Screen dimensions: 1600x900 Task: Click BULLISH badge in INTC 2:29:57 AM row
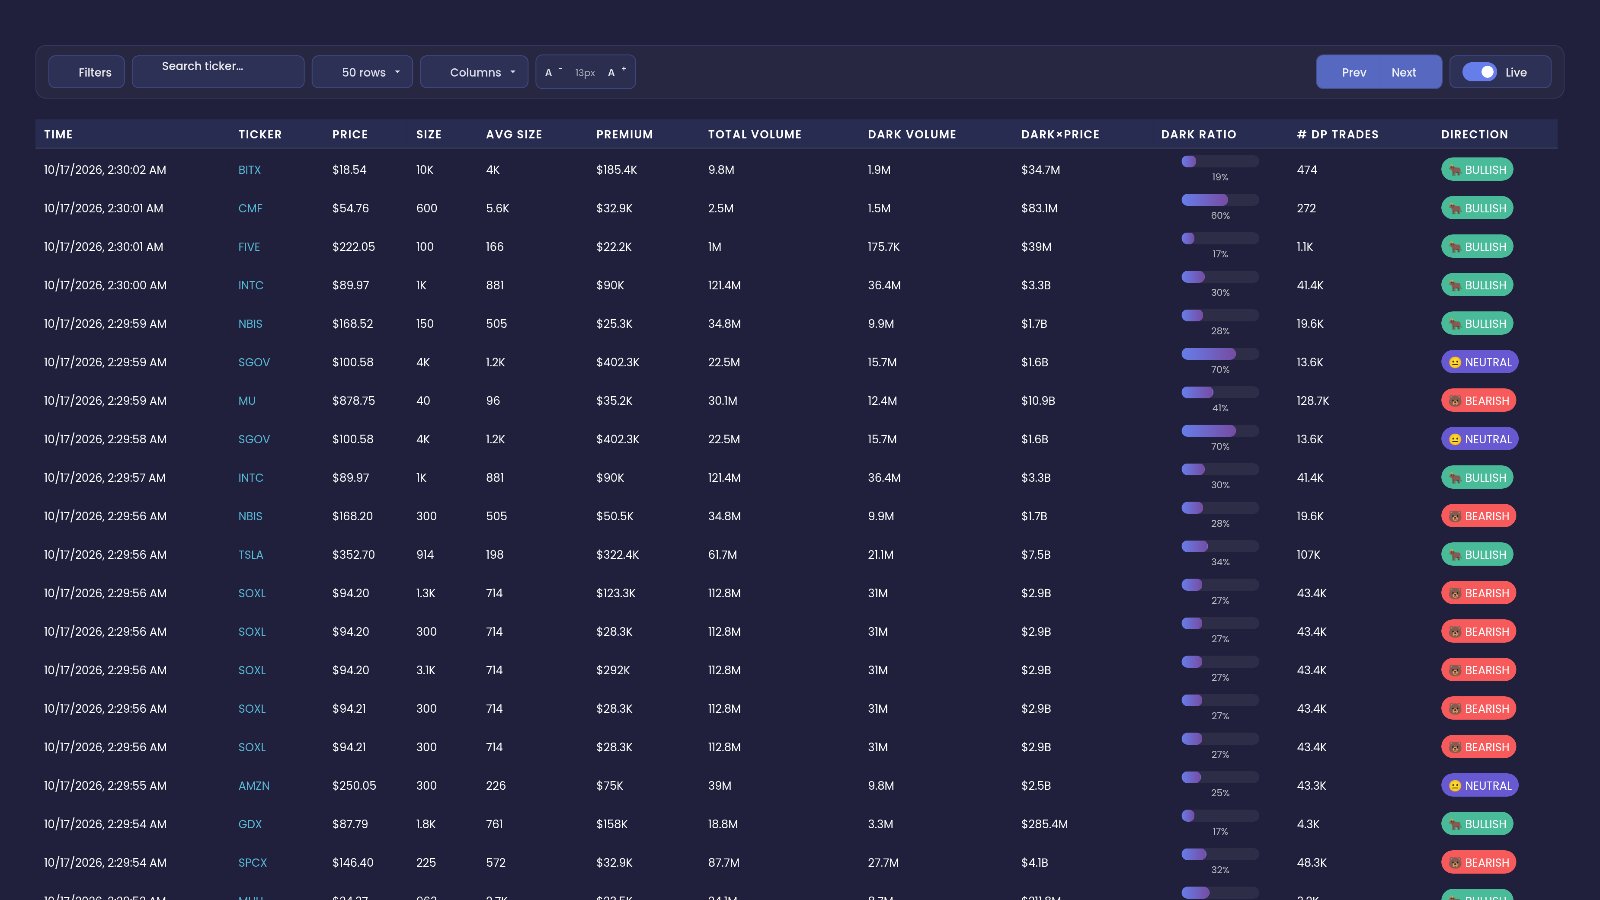1477,478
